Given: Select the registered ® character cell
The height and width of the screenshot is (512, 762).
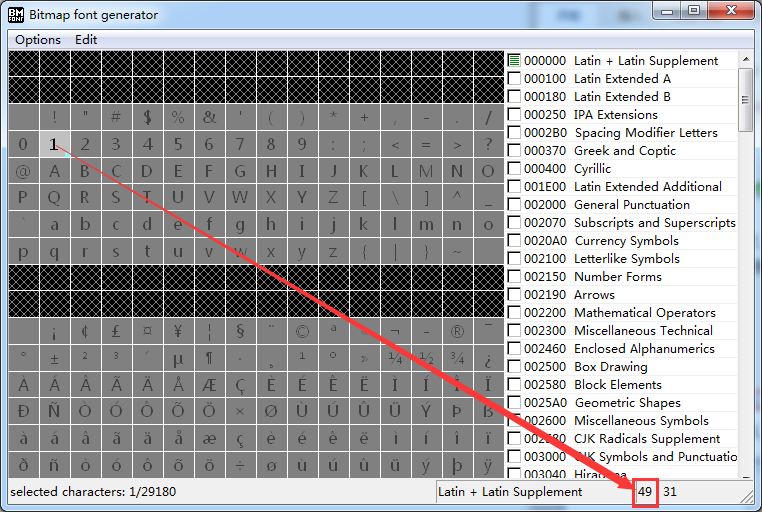Looking at the screenshot, I should click(x=457, y=331).
